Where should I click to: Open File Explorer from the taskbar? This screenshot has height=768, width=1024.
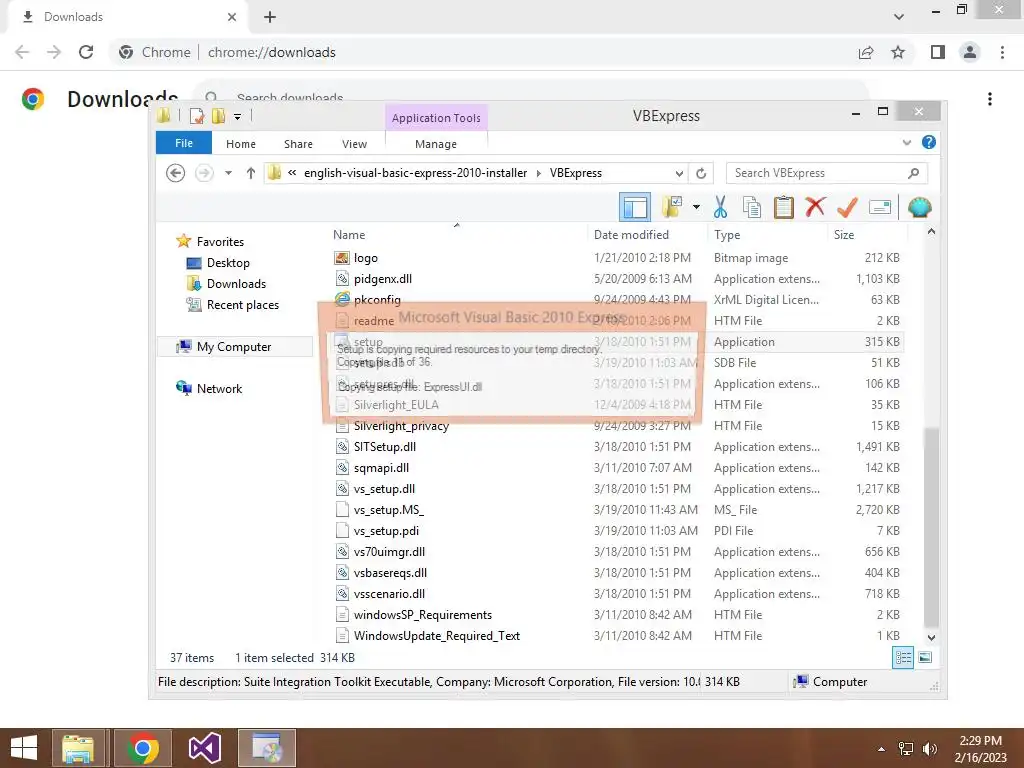pyautogui.click(x=78, y=748)
